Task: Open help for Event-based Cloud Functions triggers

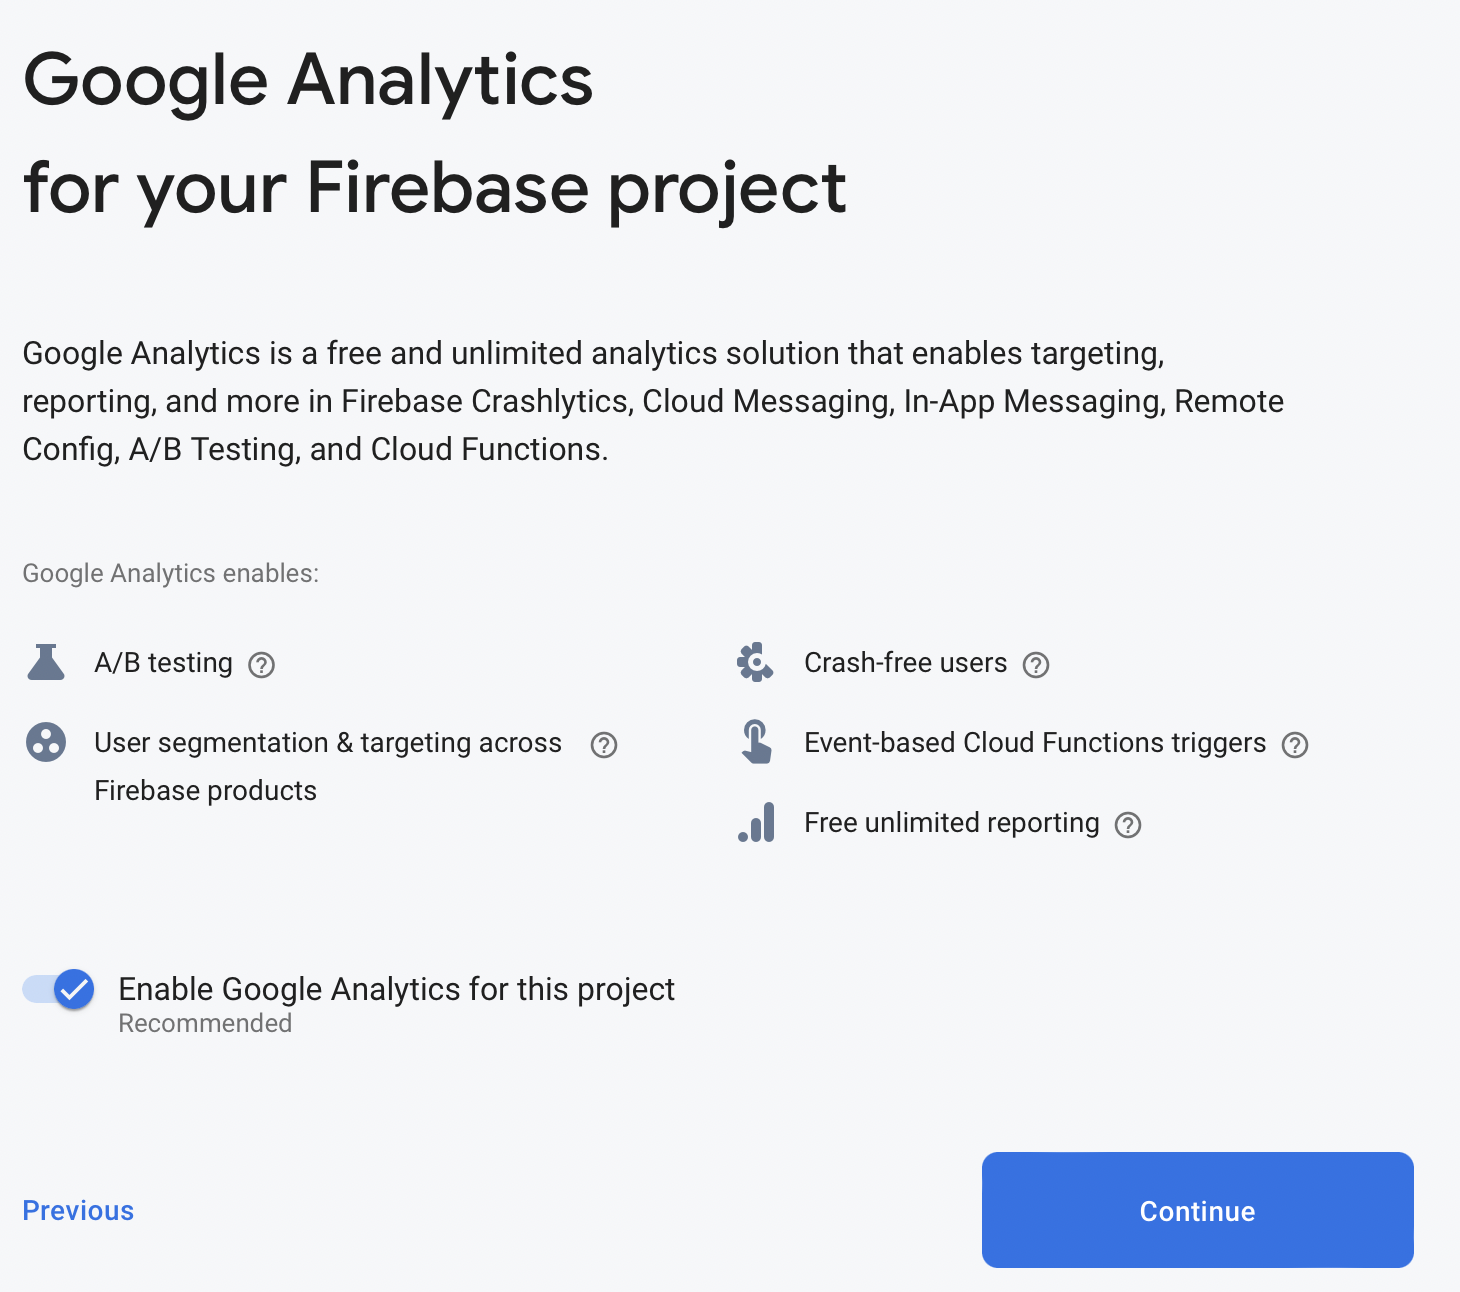Action: pyautogui.click(x=1295, y=745)
